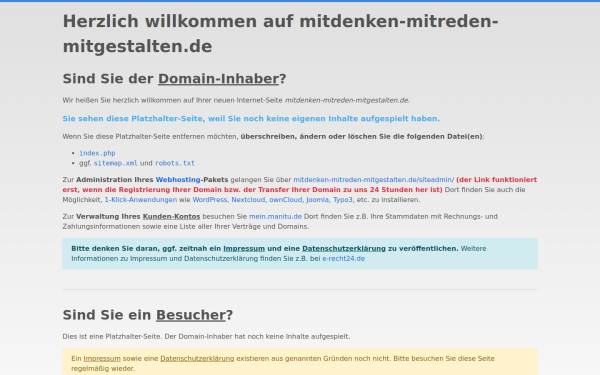Click the bold 'überschreiben, ändern oder löschen' text
Screen dimensions: 600x375
click(362, 137)
